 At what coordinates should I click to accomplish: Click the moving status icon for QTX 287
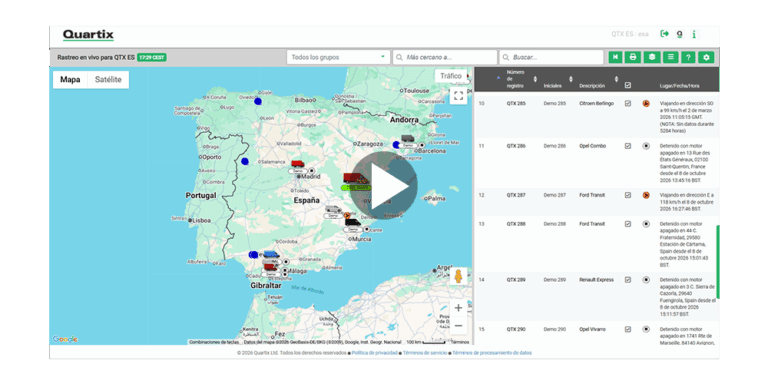point(646,195)
